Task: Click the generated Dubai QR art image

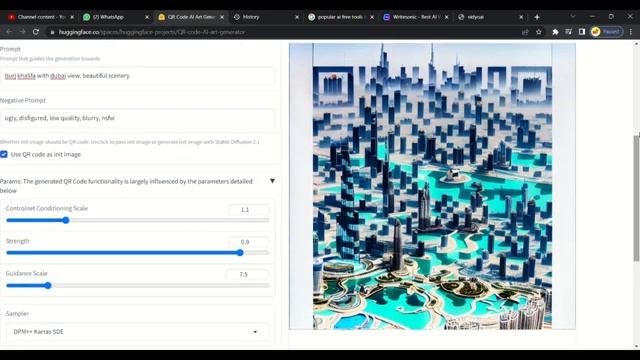Action: (432, 186)
